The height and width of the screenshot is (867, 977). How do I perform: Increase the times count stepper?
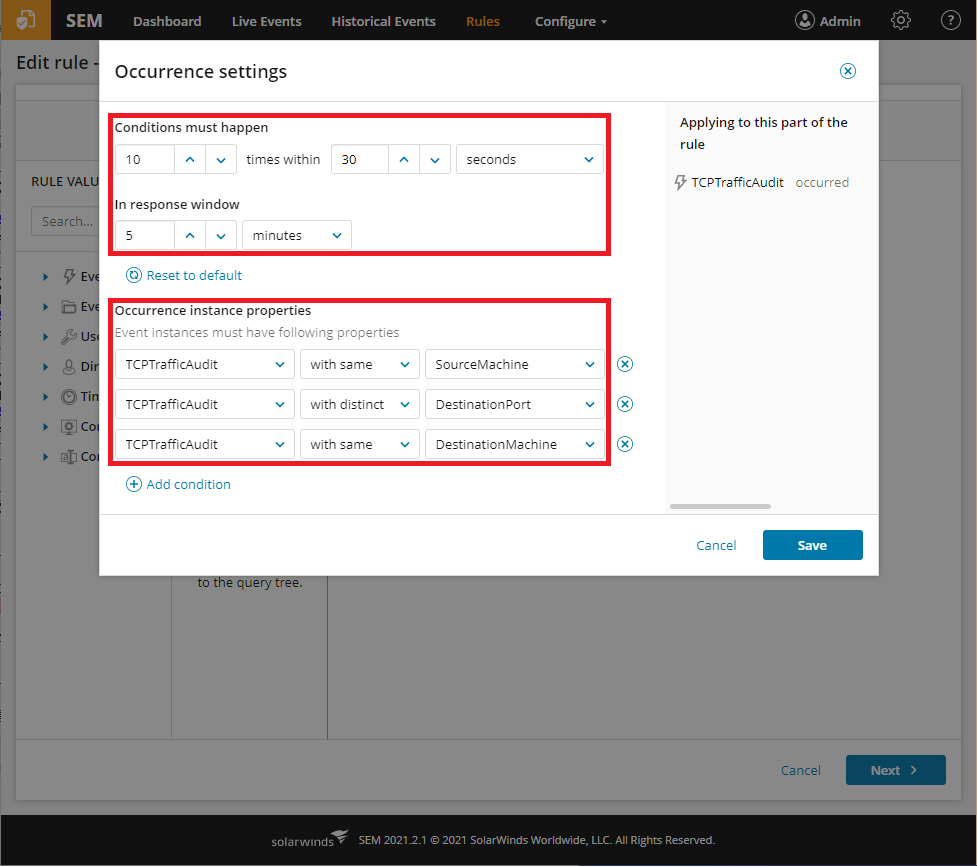pyautogui.click(x=190, y=160)
